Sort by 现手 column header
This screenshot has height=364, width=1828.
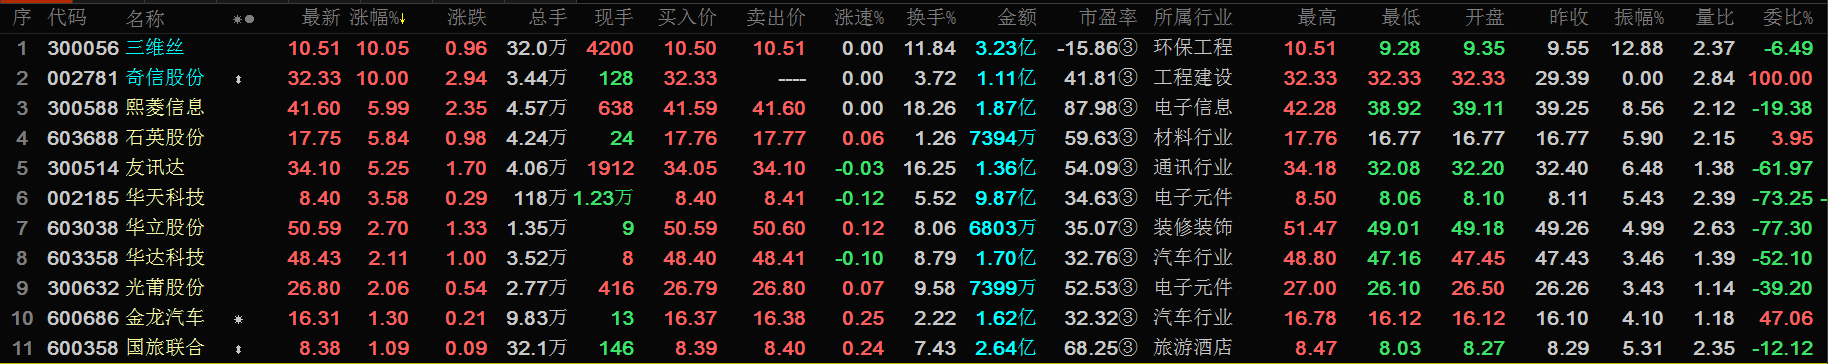tap(613, 18)
